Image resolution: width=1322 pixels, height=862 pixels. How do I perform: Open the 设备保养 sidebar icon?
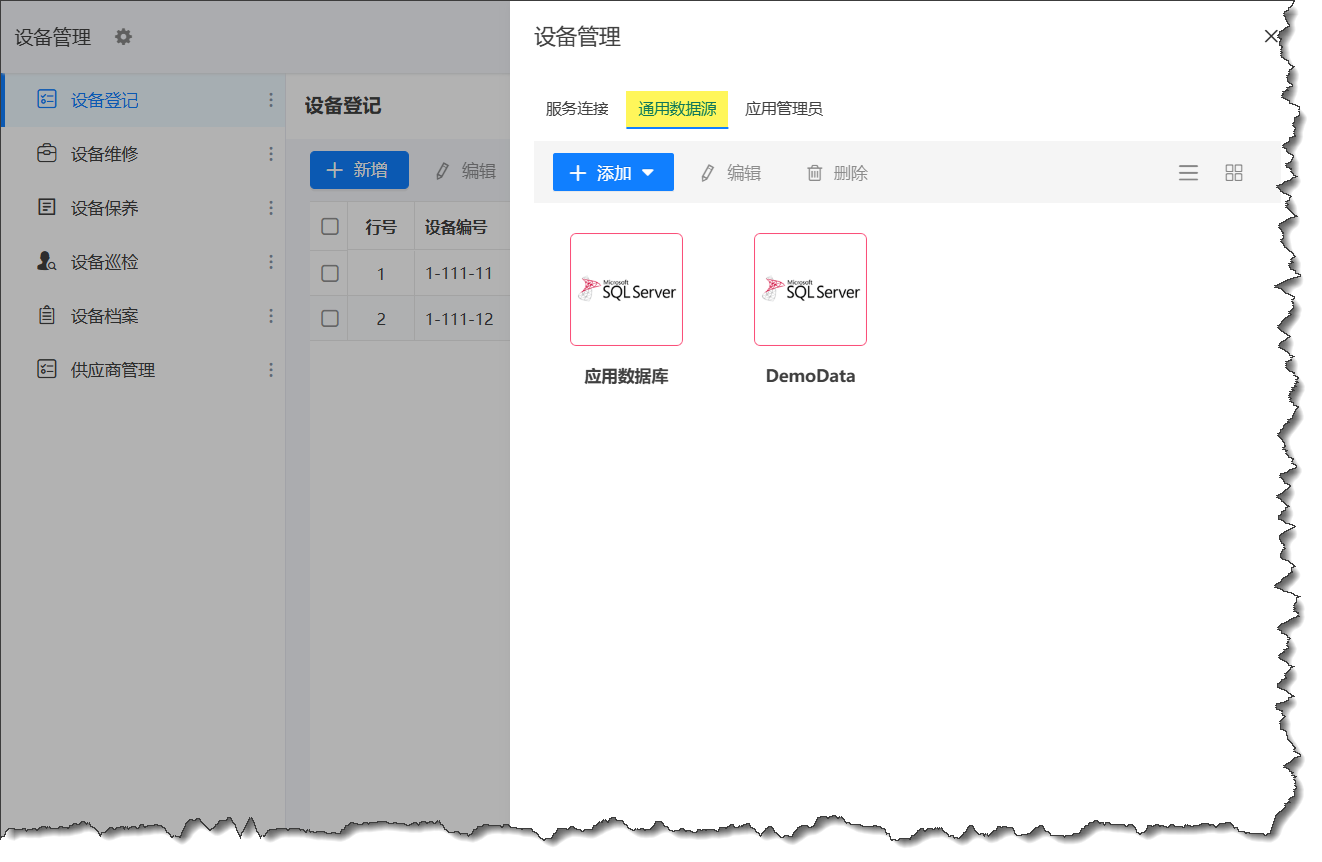click(x=46, y=208)
